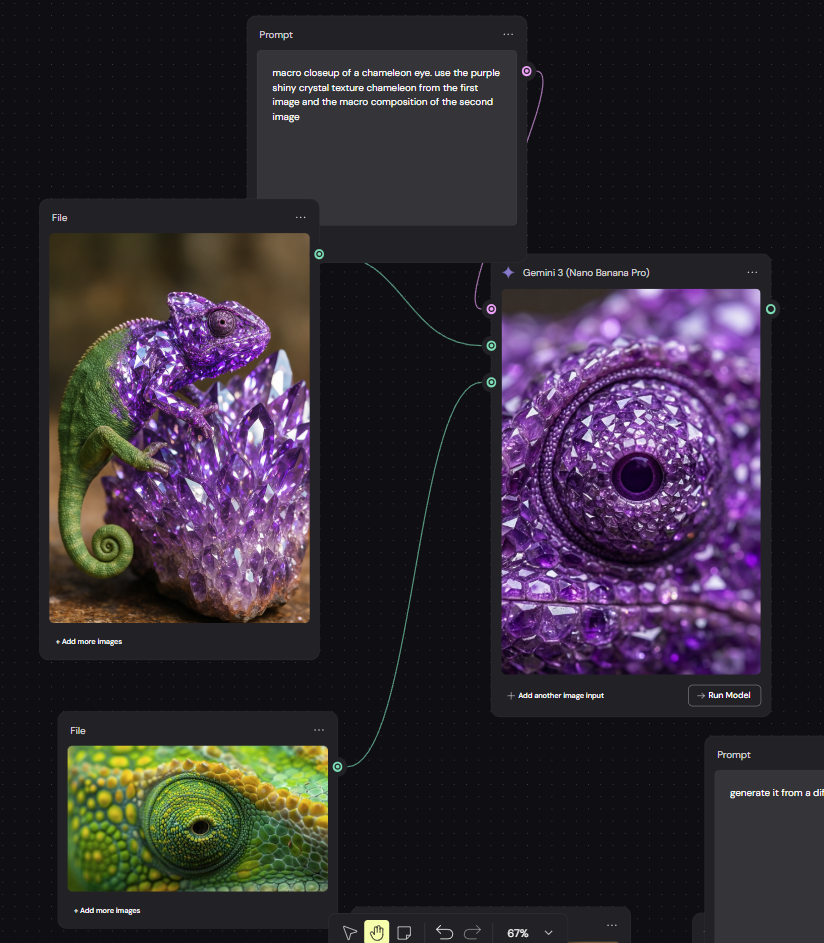Image resolution: width=824 pixels, height=943 pixels.
Task: Click the Gemini node's lower green image input port
Action: tap(491, 382)
